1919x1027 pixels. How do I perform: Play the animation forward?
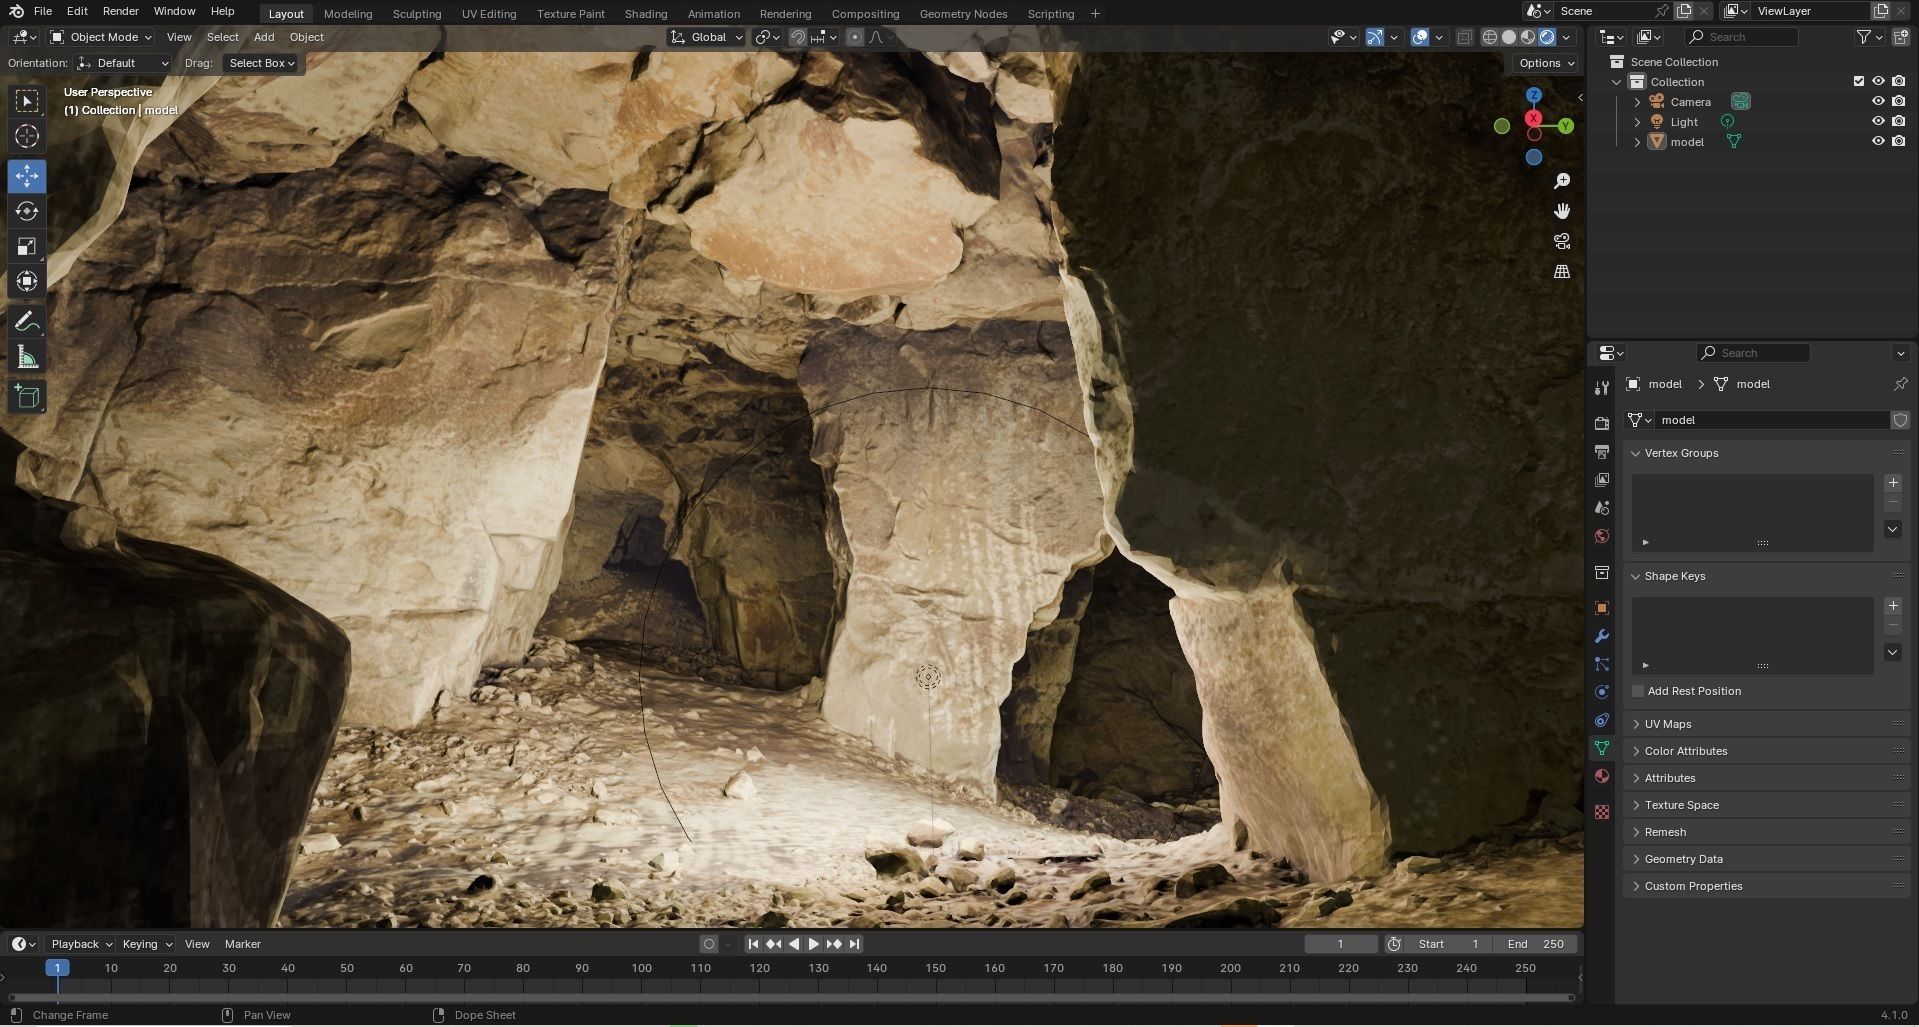[813, 944]
